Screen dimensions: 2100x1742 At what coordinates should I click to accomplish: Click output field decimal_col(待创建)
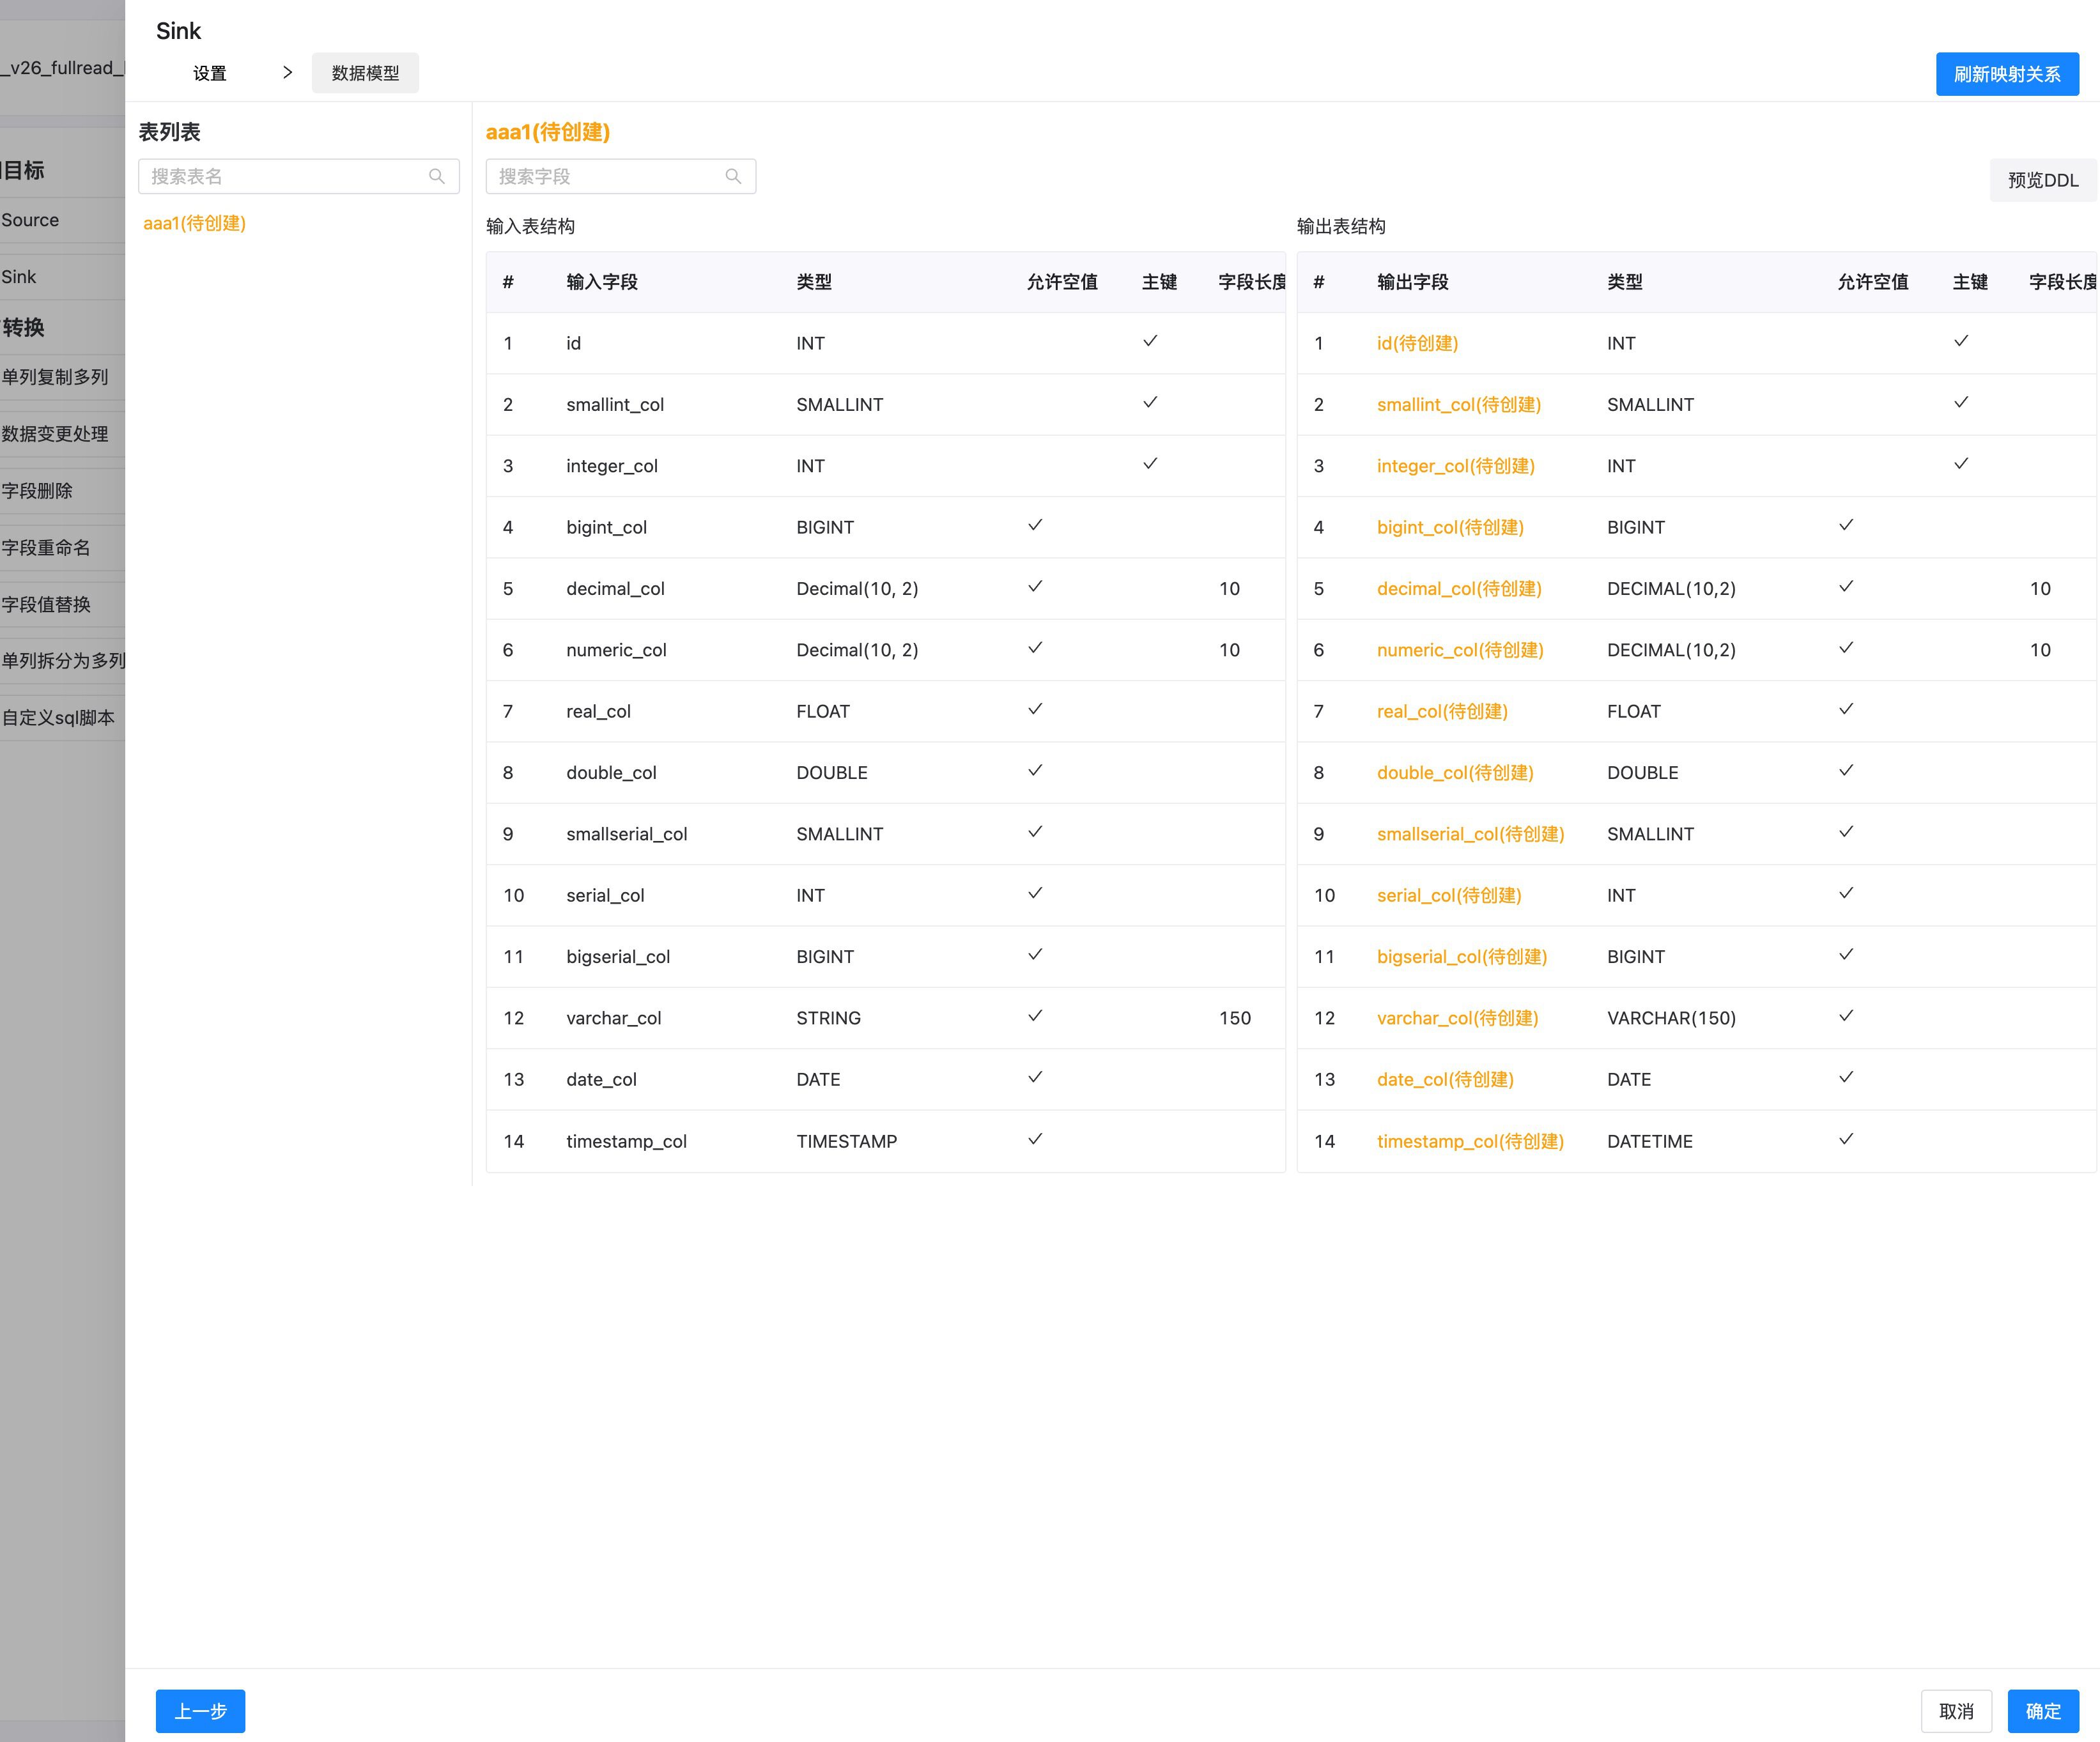coord(1459,588)
